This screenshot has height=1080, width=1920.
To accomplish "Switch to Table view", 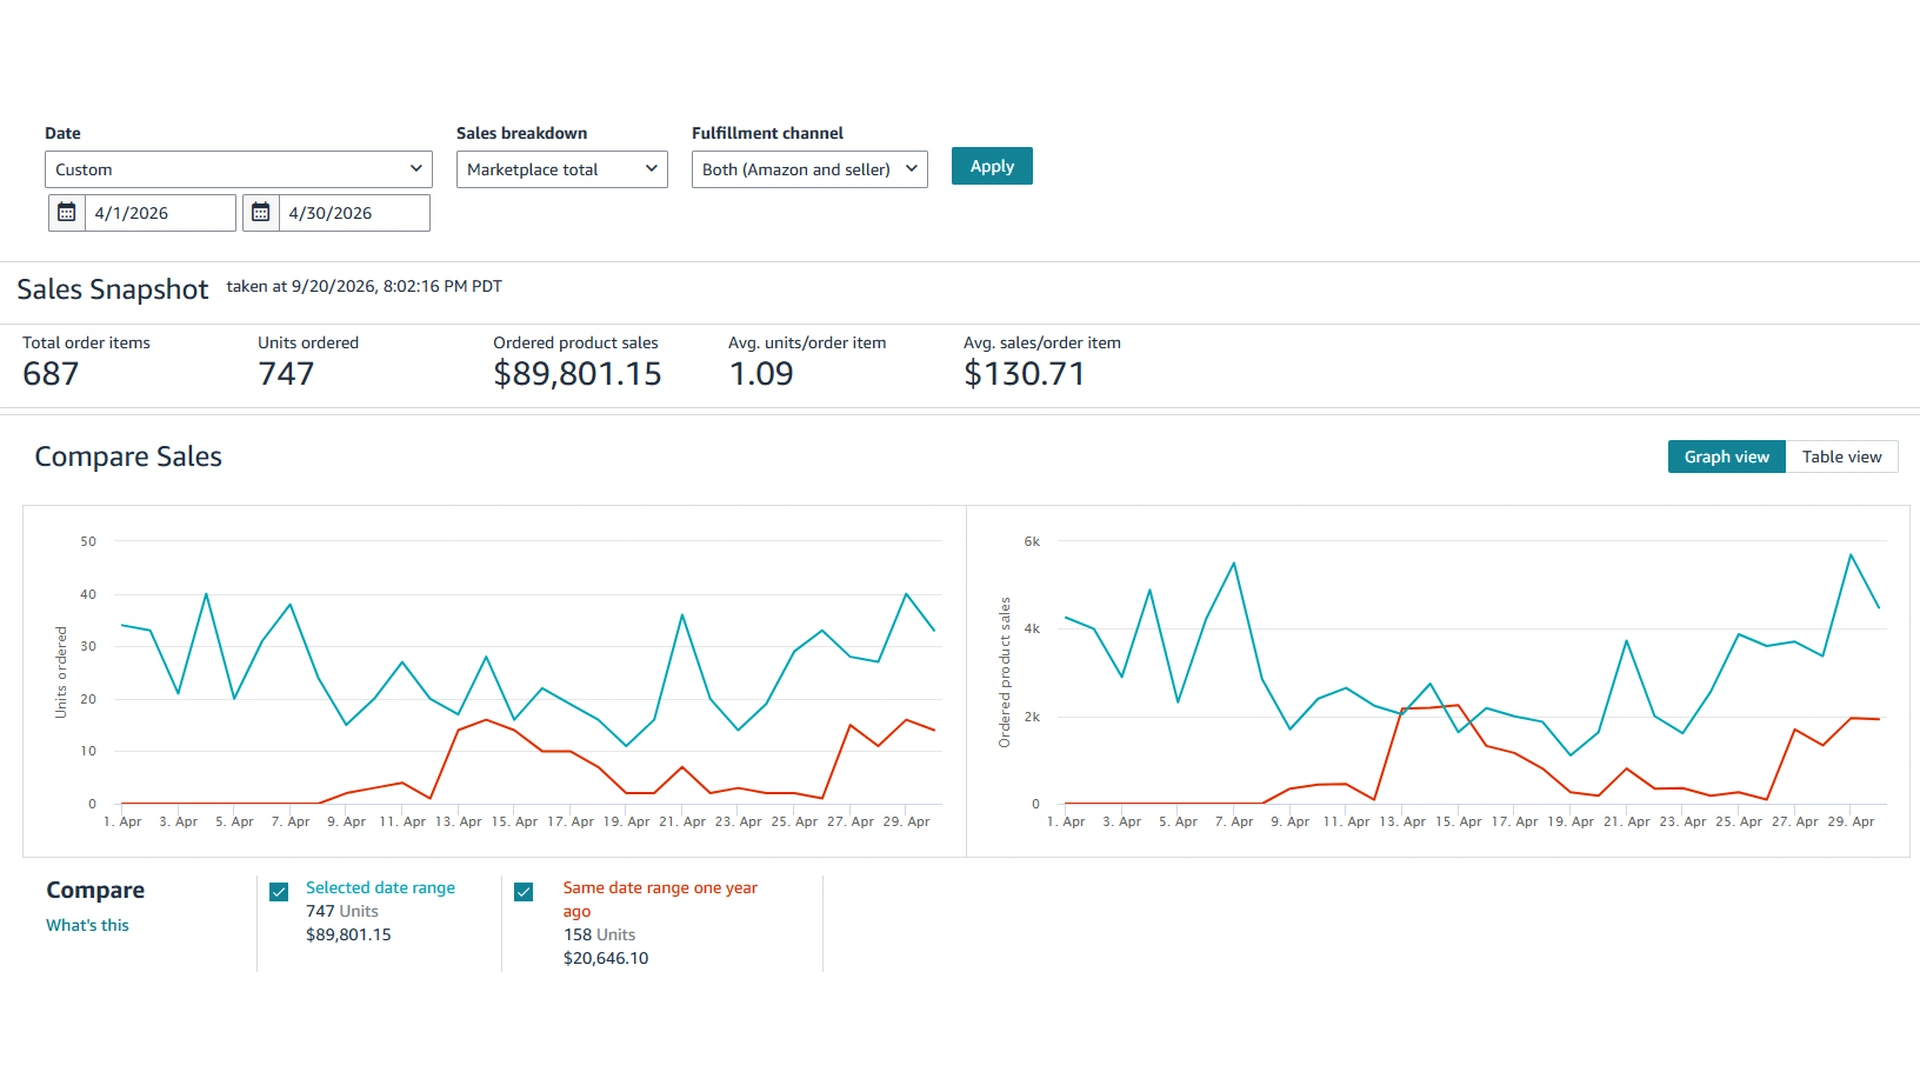I will [x=1841, y=457].
